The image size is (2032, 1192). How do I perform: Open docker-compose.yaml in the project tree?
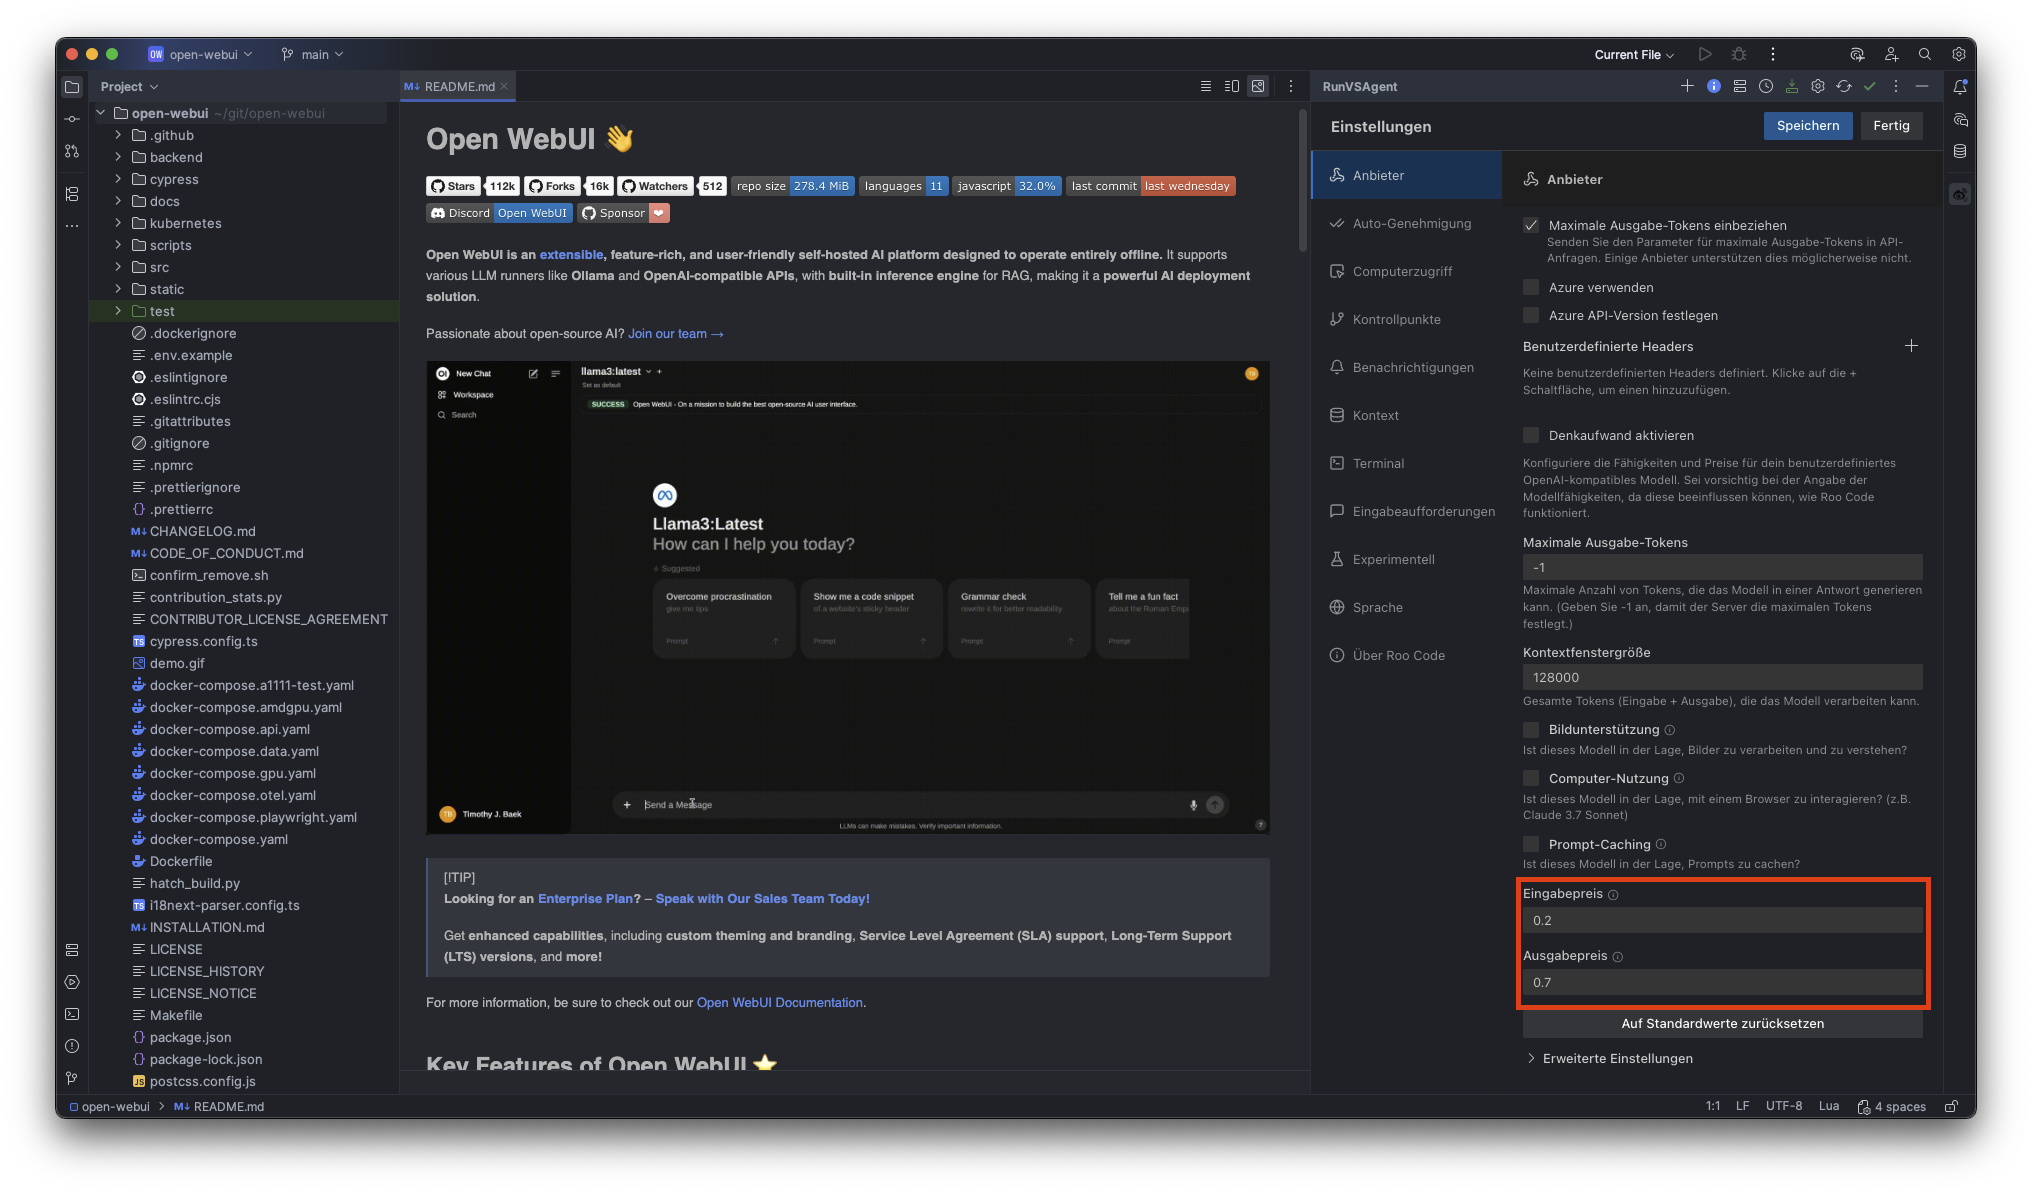(219, 839)
